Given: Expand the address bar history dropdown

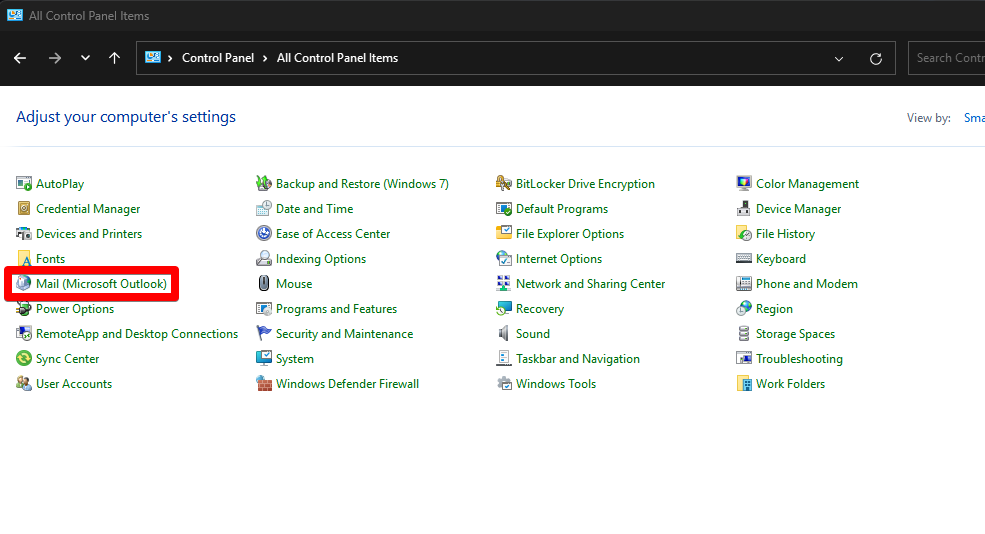Looking at the screenshot, I should 839,59.
